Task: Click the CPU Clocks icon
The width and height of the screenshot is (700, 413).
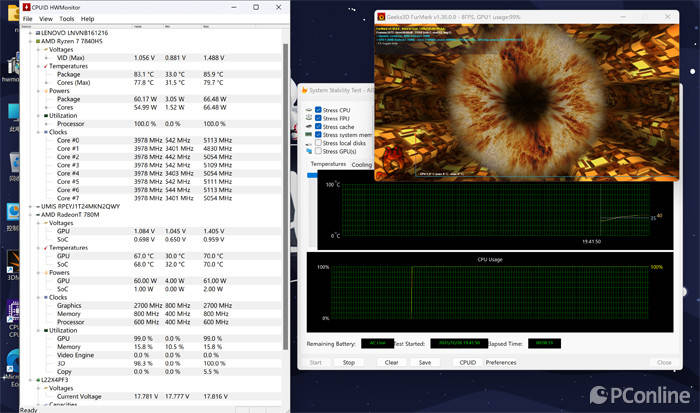Action: click(x=46, y=132)
